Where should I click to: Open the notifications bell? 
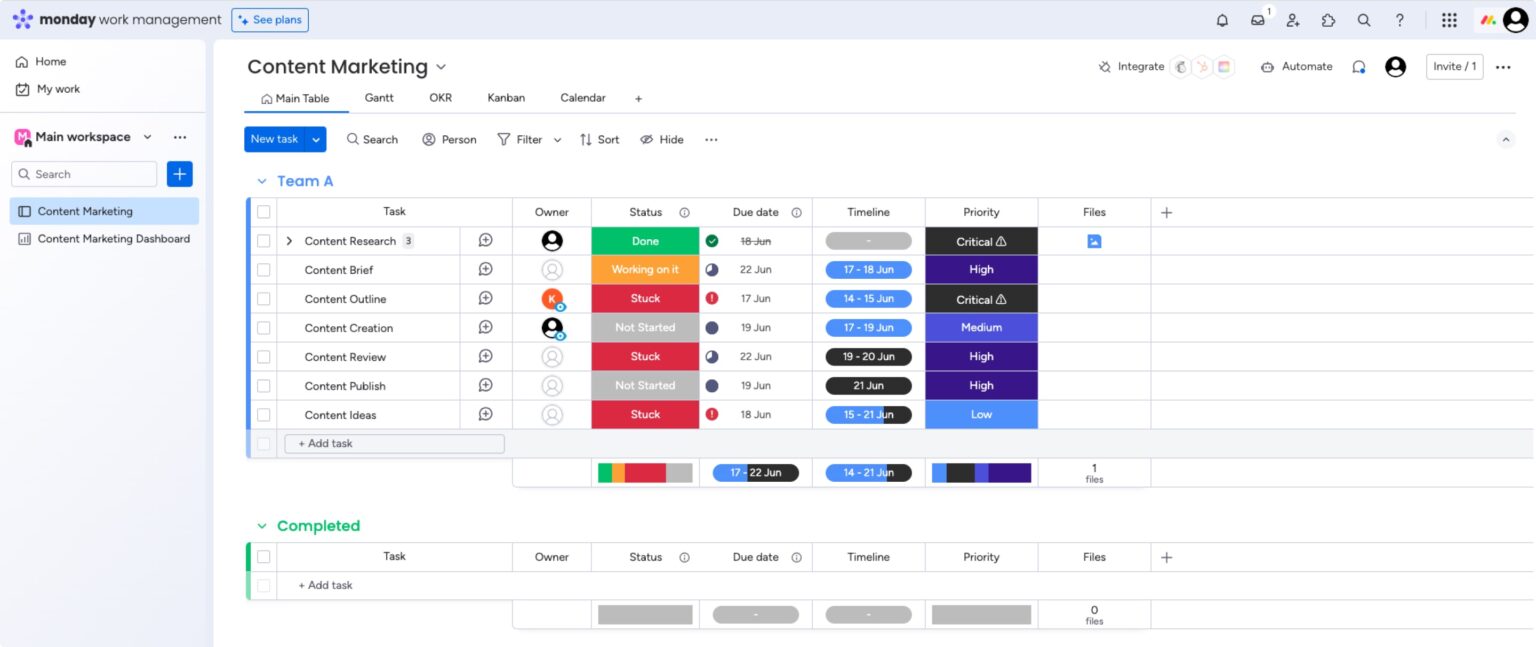(1221, 19)
